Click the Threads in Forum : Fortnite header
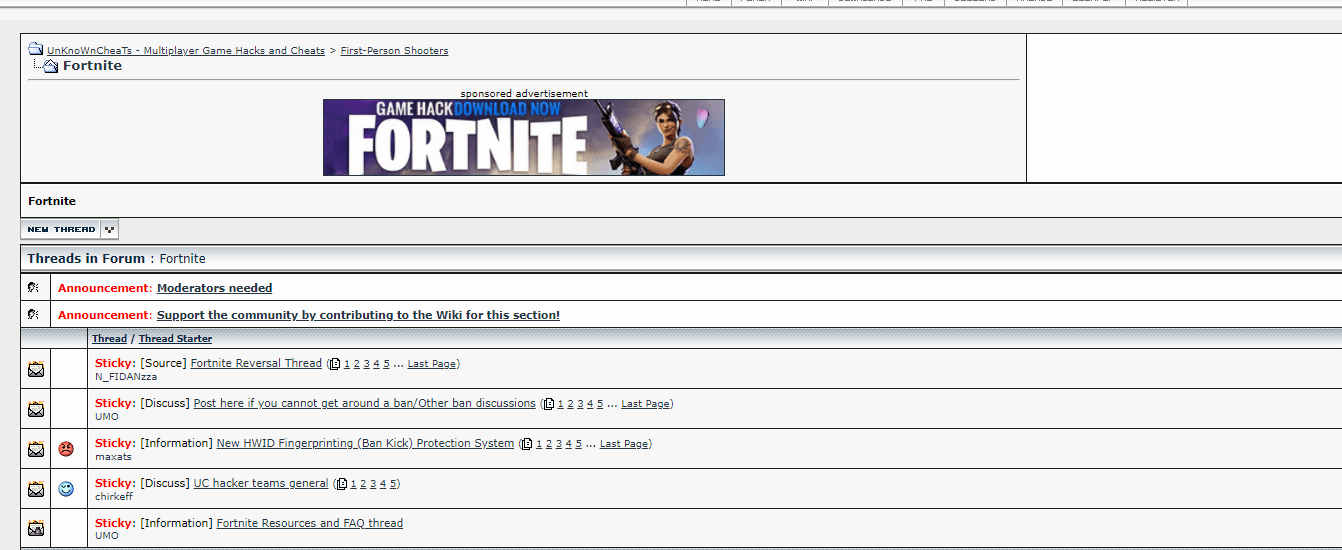Viewport: 1342px width, 550px height. (x=116, y=259)
